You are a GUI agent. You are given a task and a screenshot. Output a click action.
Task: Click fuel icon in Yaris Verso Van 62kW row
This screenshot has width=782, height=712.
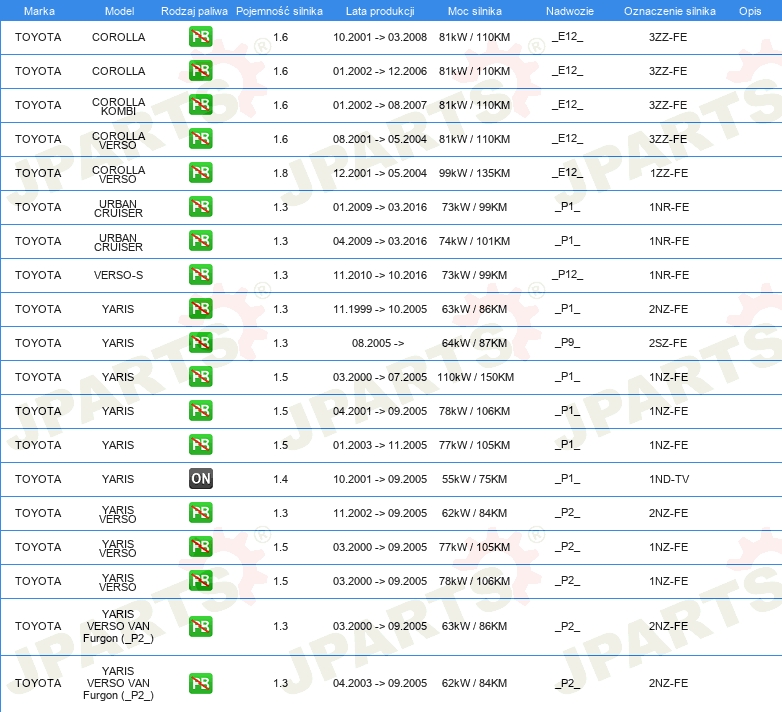point(200,683)
